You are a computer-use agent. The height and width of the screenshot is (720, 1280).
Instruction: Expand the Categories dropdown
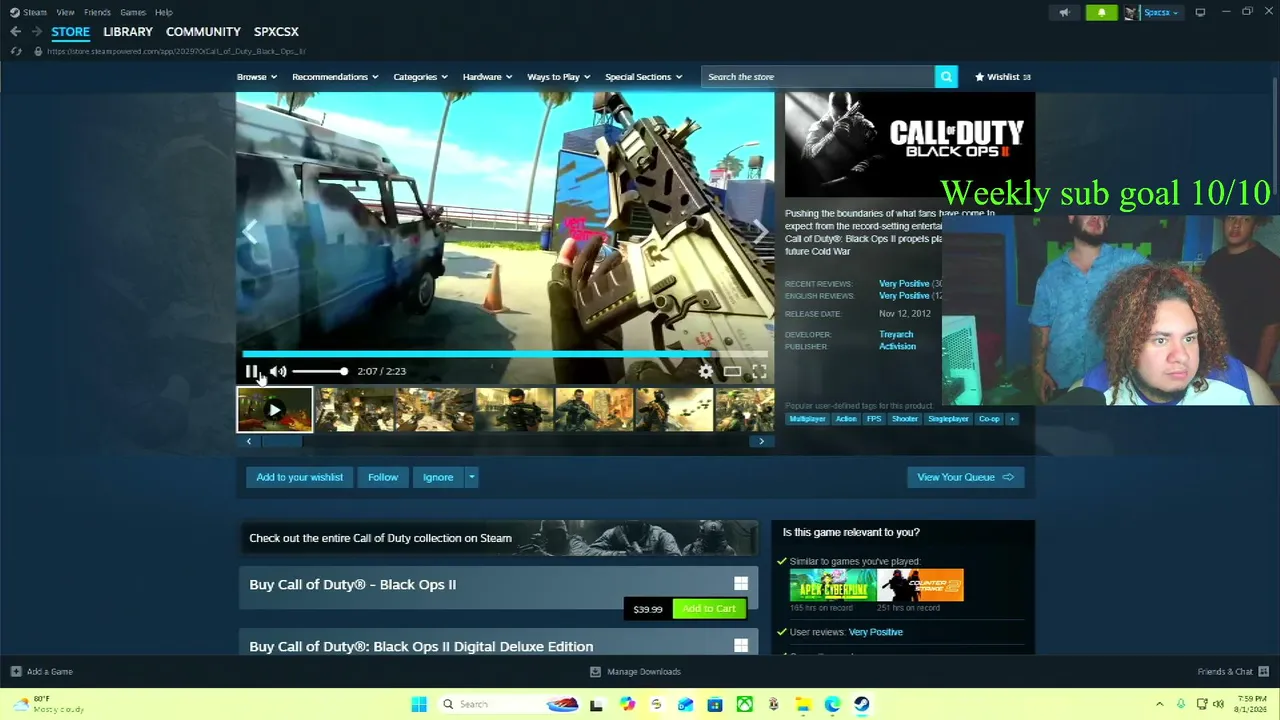pos(420,77)
